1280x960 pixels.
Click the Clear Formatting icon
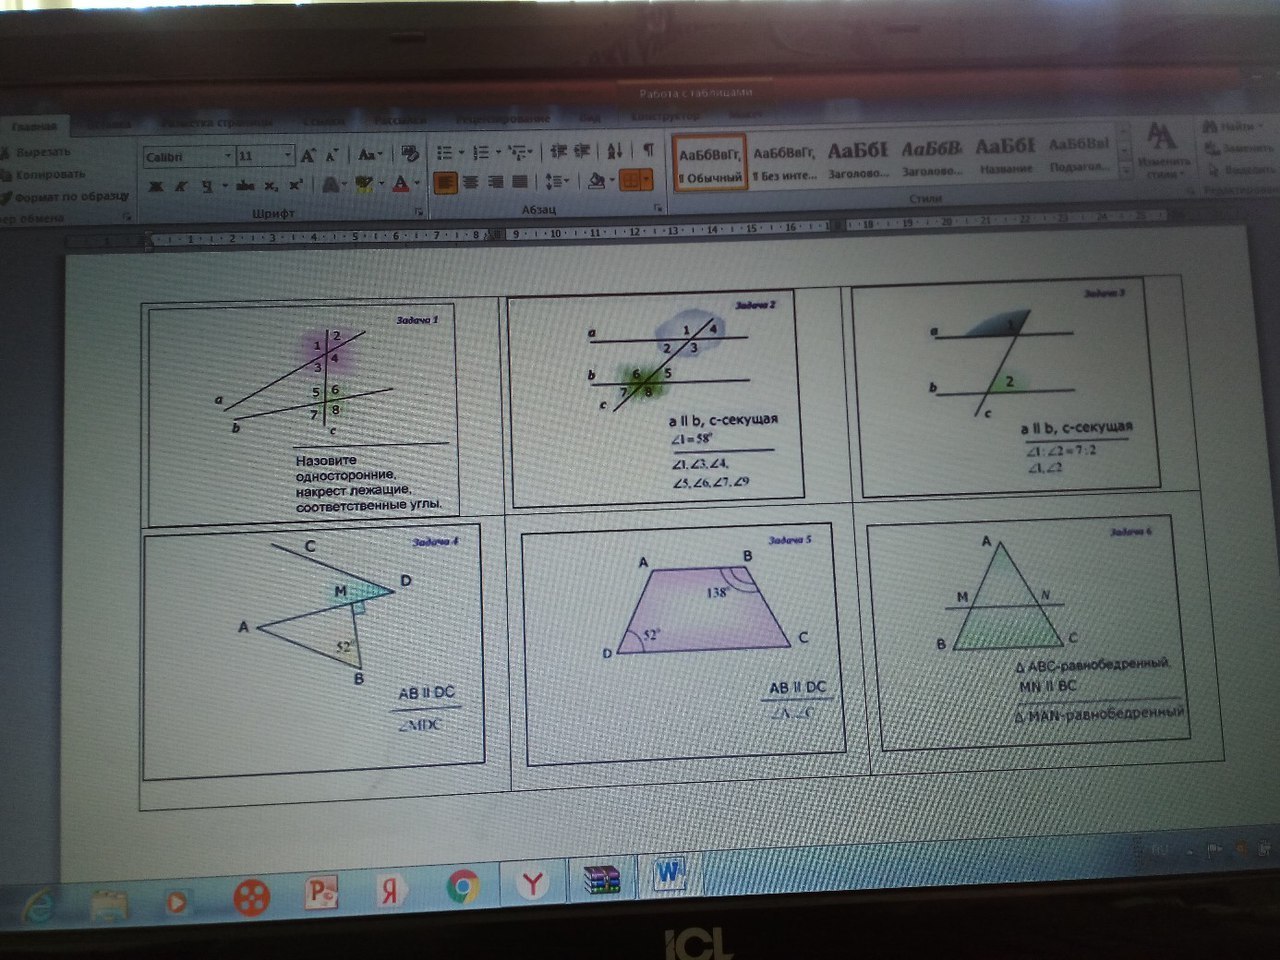point(409,154)
